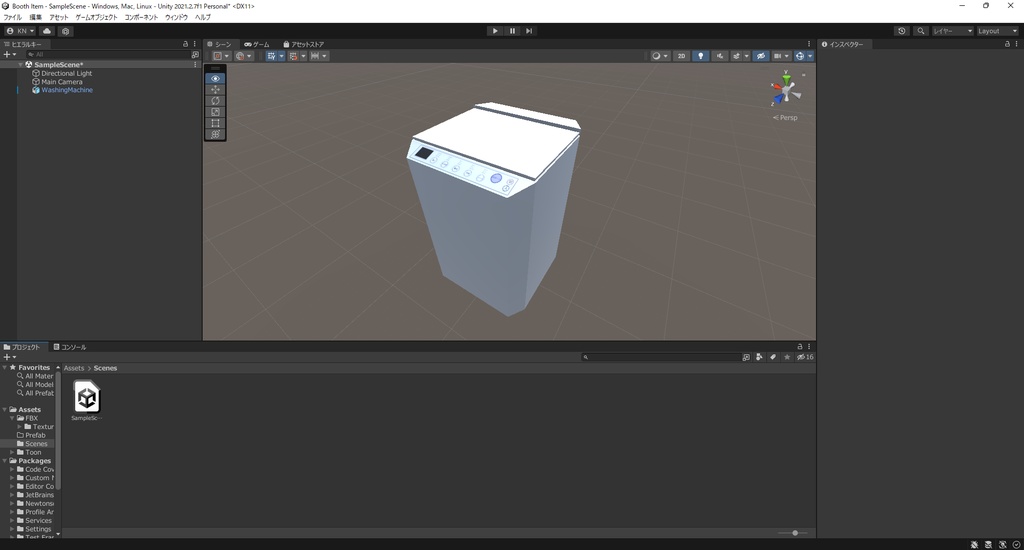Click auto-generate lighting icon in status bar
This screenshot has height=550, width=1024.
click(x=1002, y=544)
